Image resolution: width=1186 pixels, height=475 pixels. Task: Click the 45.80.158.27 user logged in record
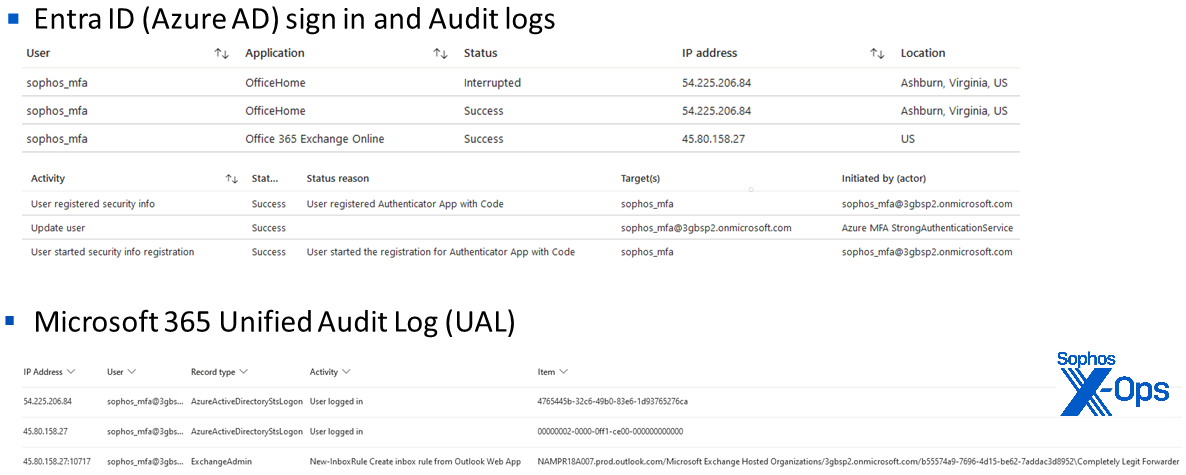point(336,432)
